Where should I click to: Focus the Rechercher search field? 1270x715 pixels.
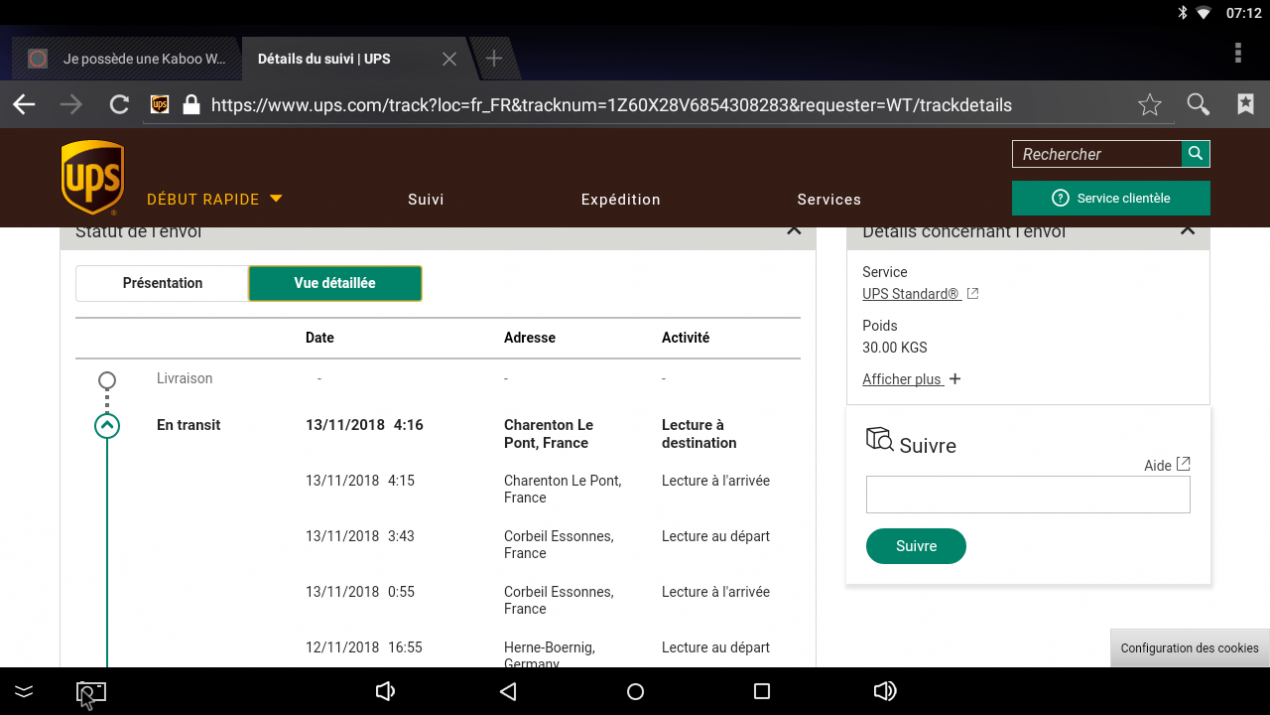click(1097, 154)
